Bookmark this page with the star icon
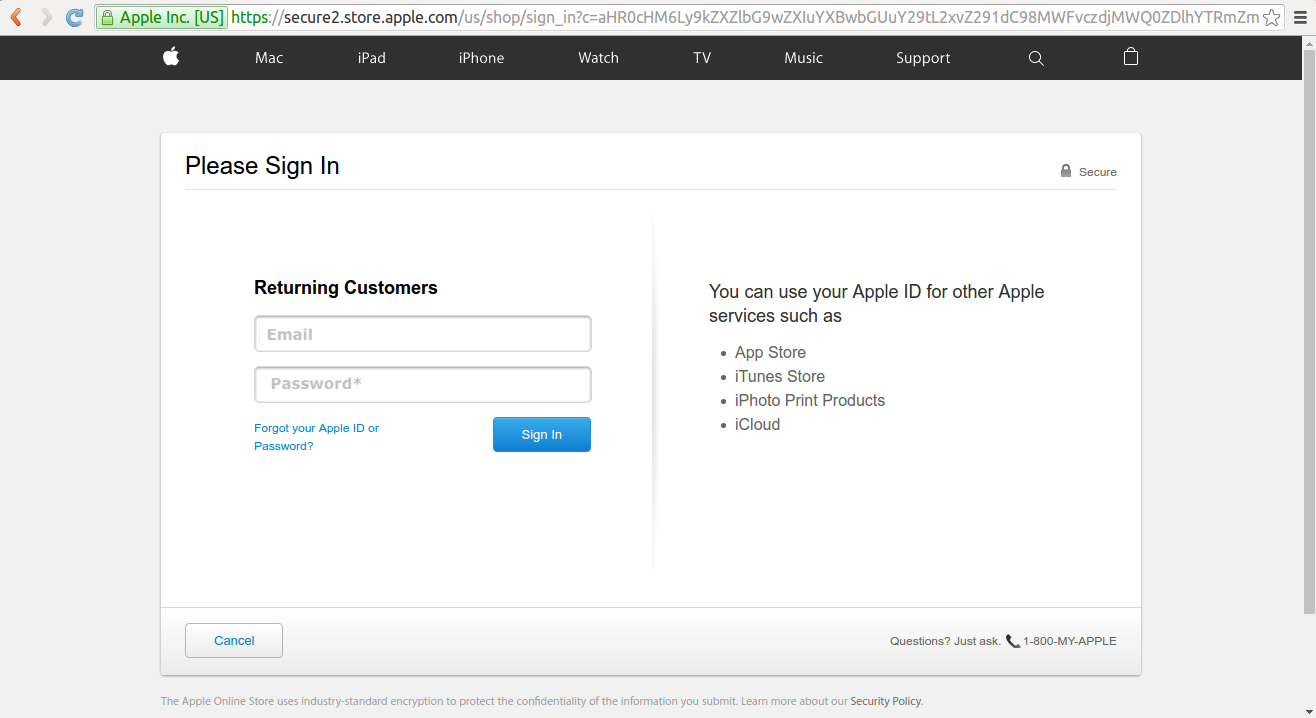 1271,17
